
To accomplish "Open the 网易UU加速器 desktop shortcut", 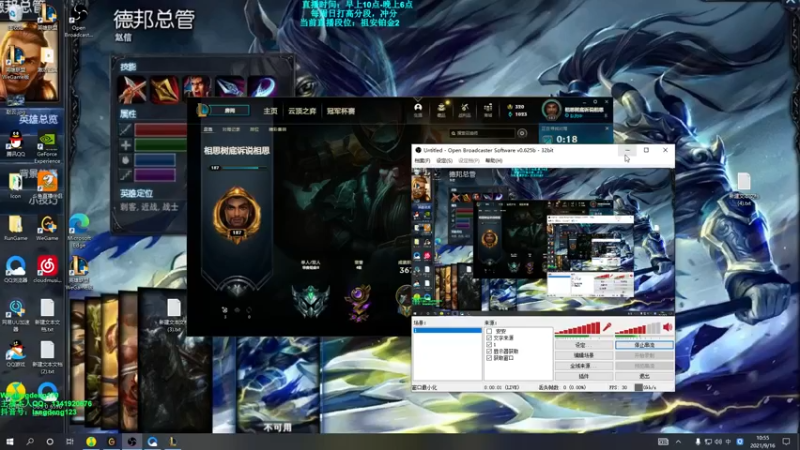I will [15, 315].
